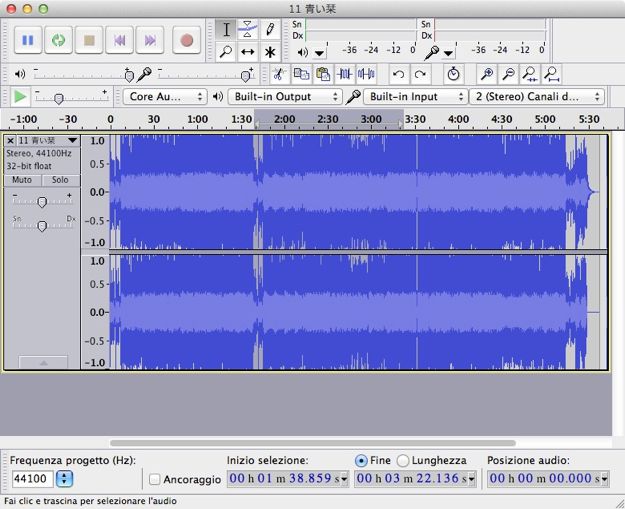Select the Multi-Tool asterisk
Screen dimensions: 625x509
pos(270,52)
